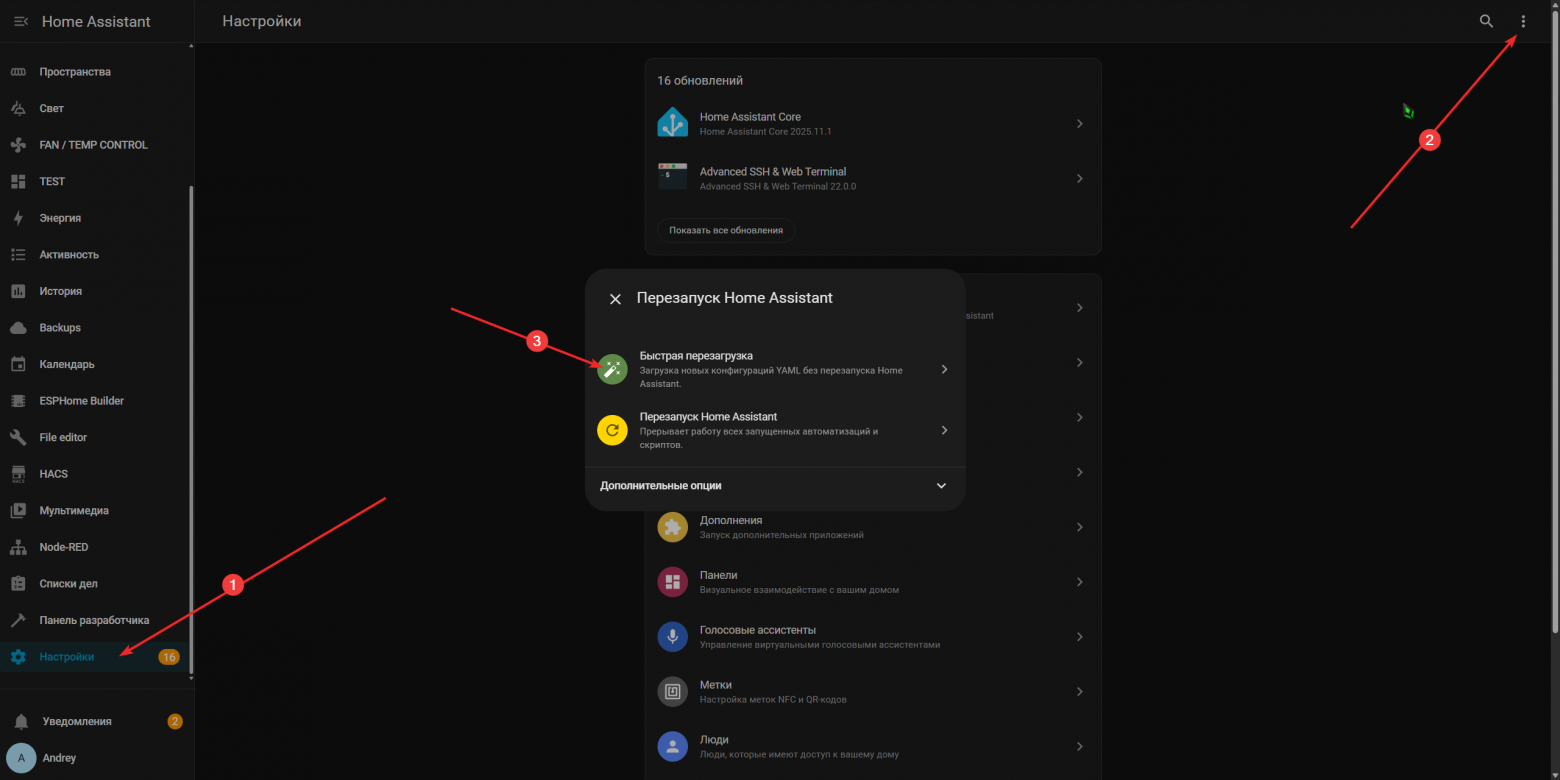Open the Панели row chevron
The height and width of the screenshot is (780, 1560).
[x=1080, y=582]
